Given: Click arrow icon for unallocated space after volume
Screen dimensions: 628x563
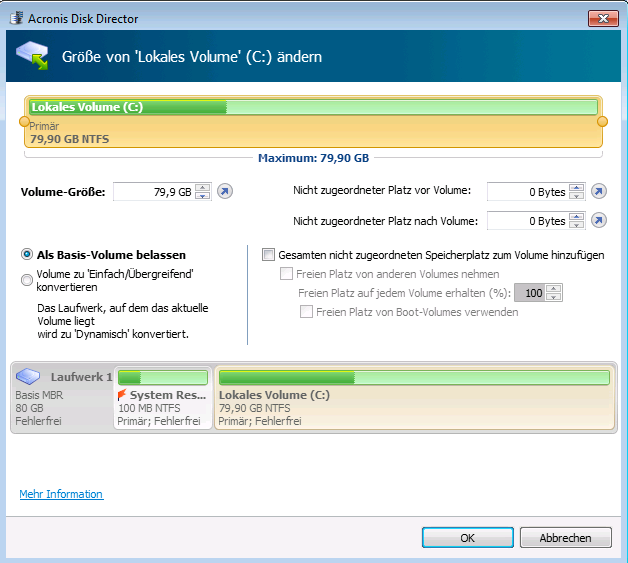Looking at the screenshot, I should [x=599, y=220].
